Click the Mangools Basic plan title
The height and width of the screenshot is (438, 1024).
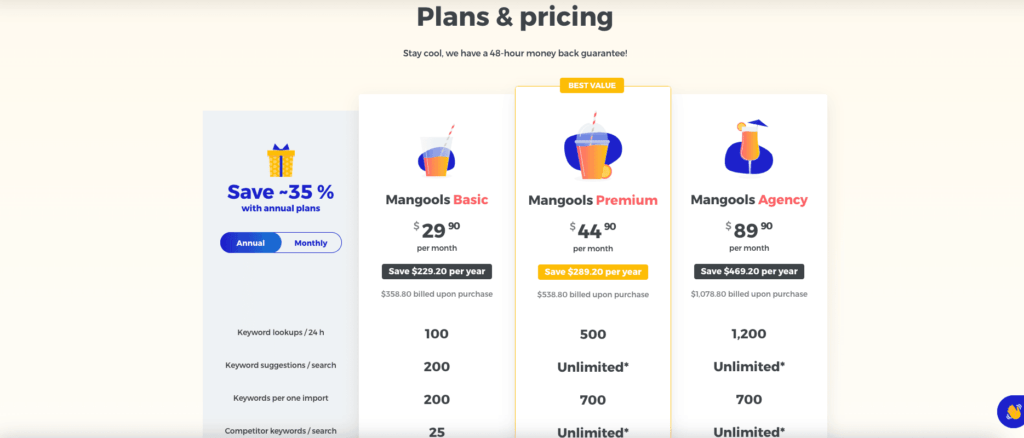tap(437, 200)
